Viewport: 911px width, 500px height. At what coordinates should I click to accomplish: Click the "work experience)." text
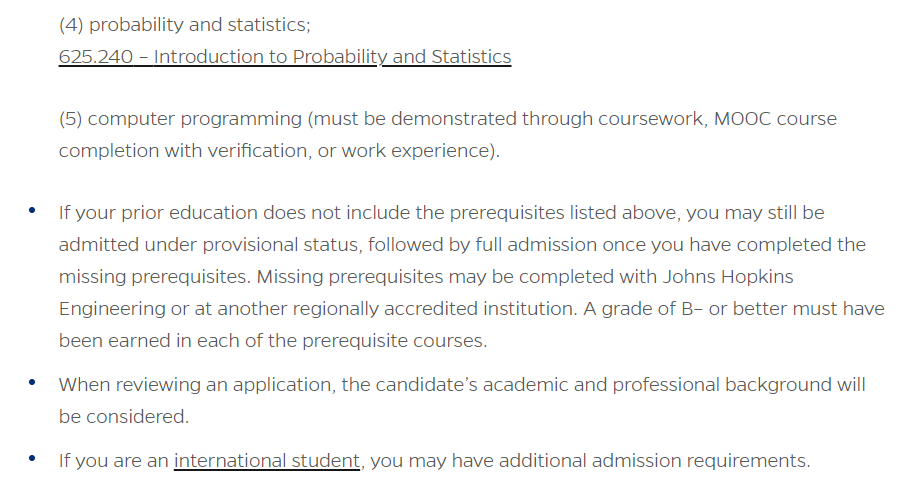pos(420,151)
